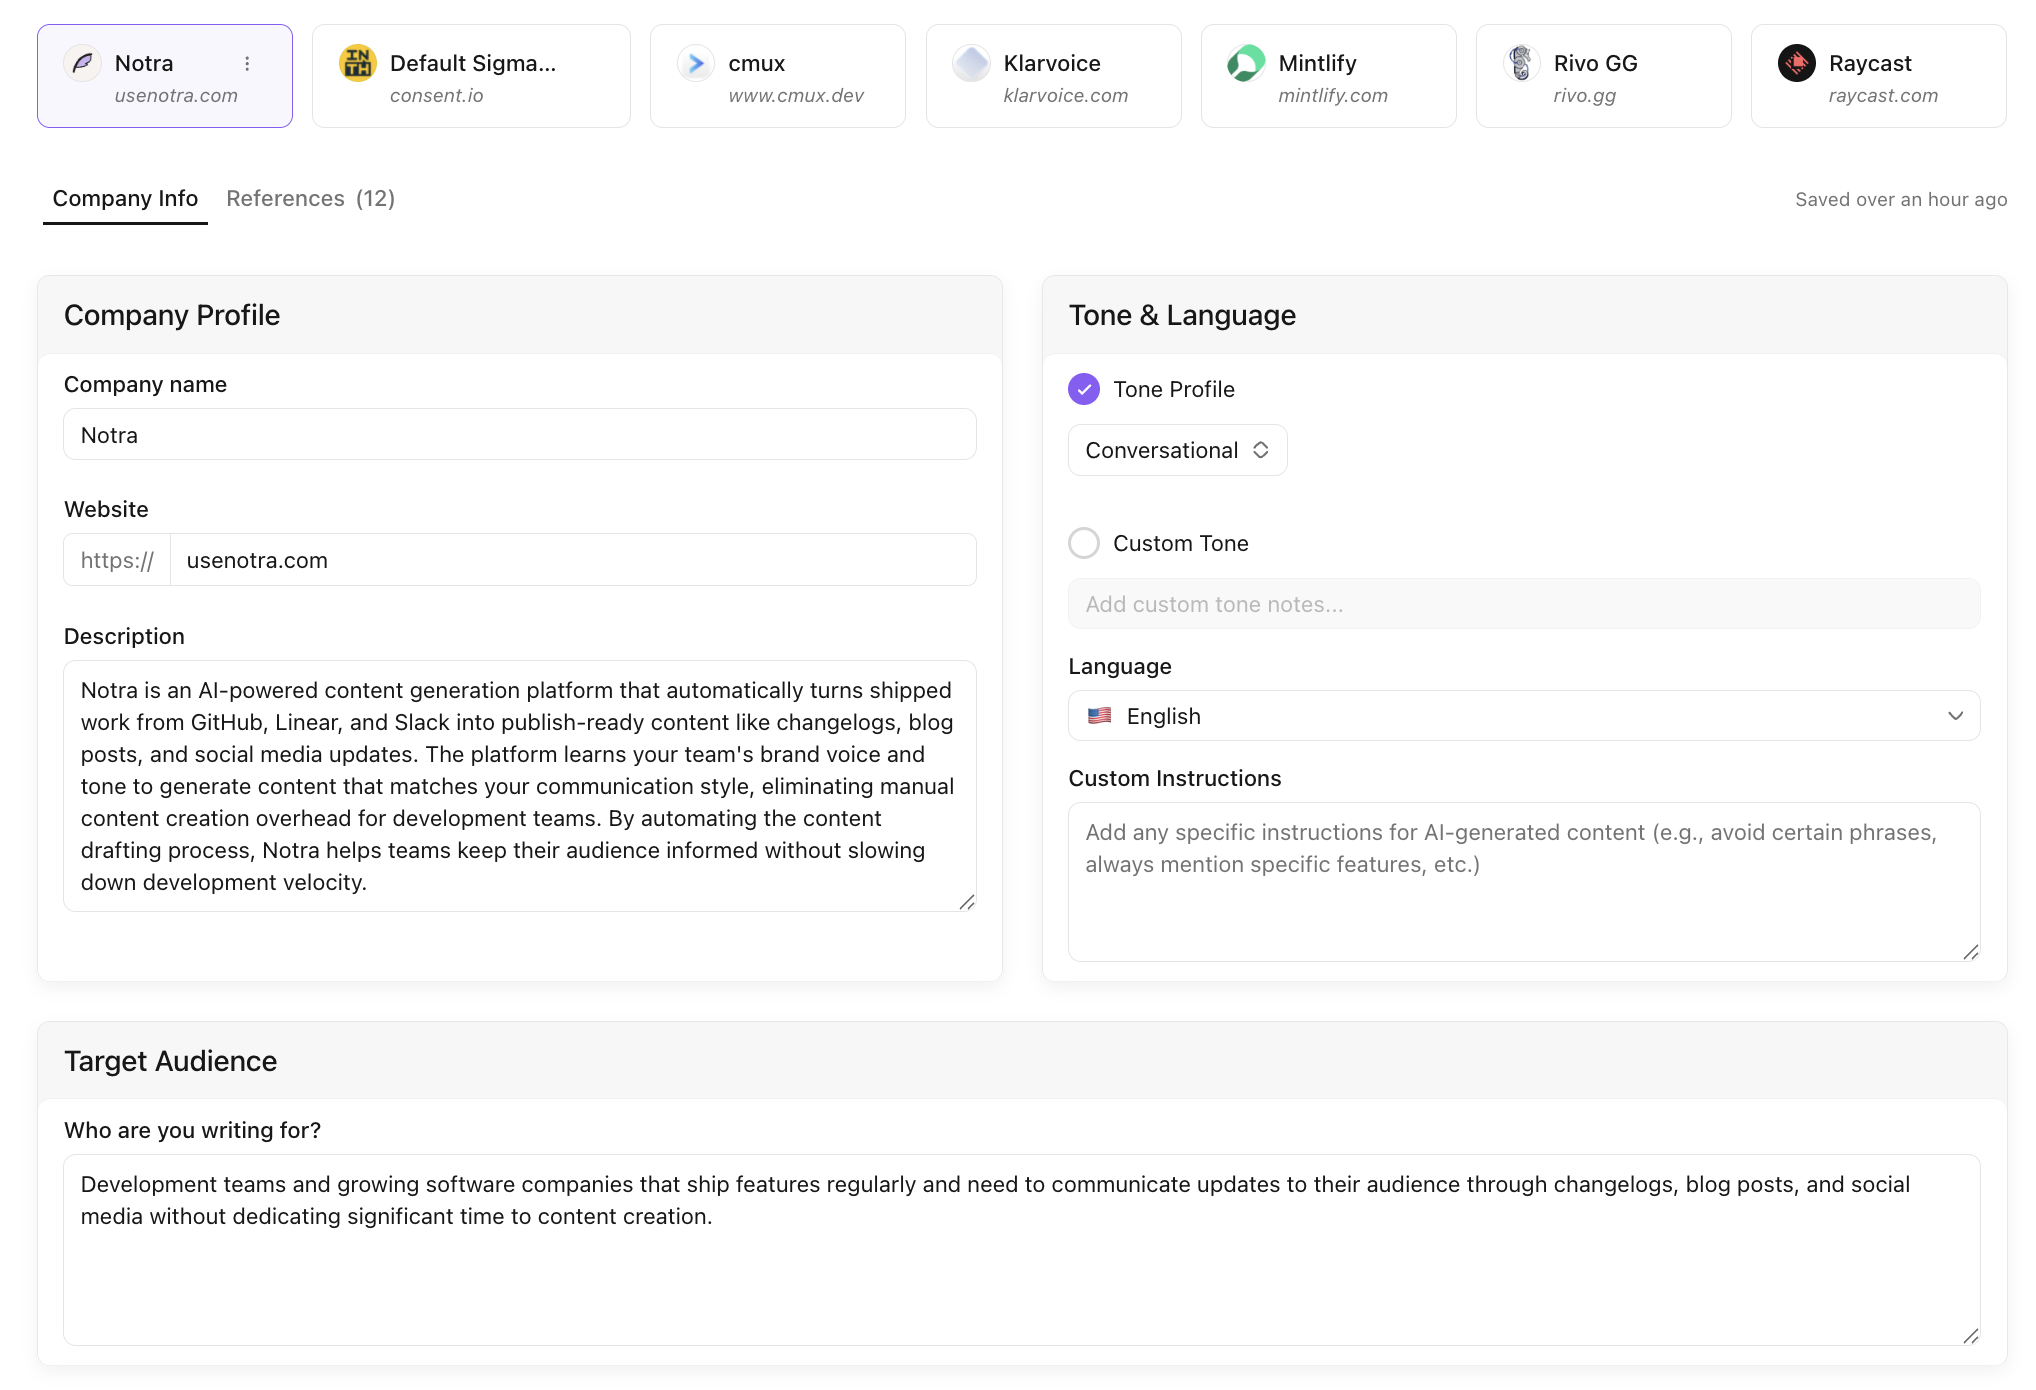Click the cmux arrow logo icon
This screenshot has height=1390, width=2036.
tap(695, 63)
